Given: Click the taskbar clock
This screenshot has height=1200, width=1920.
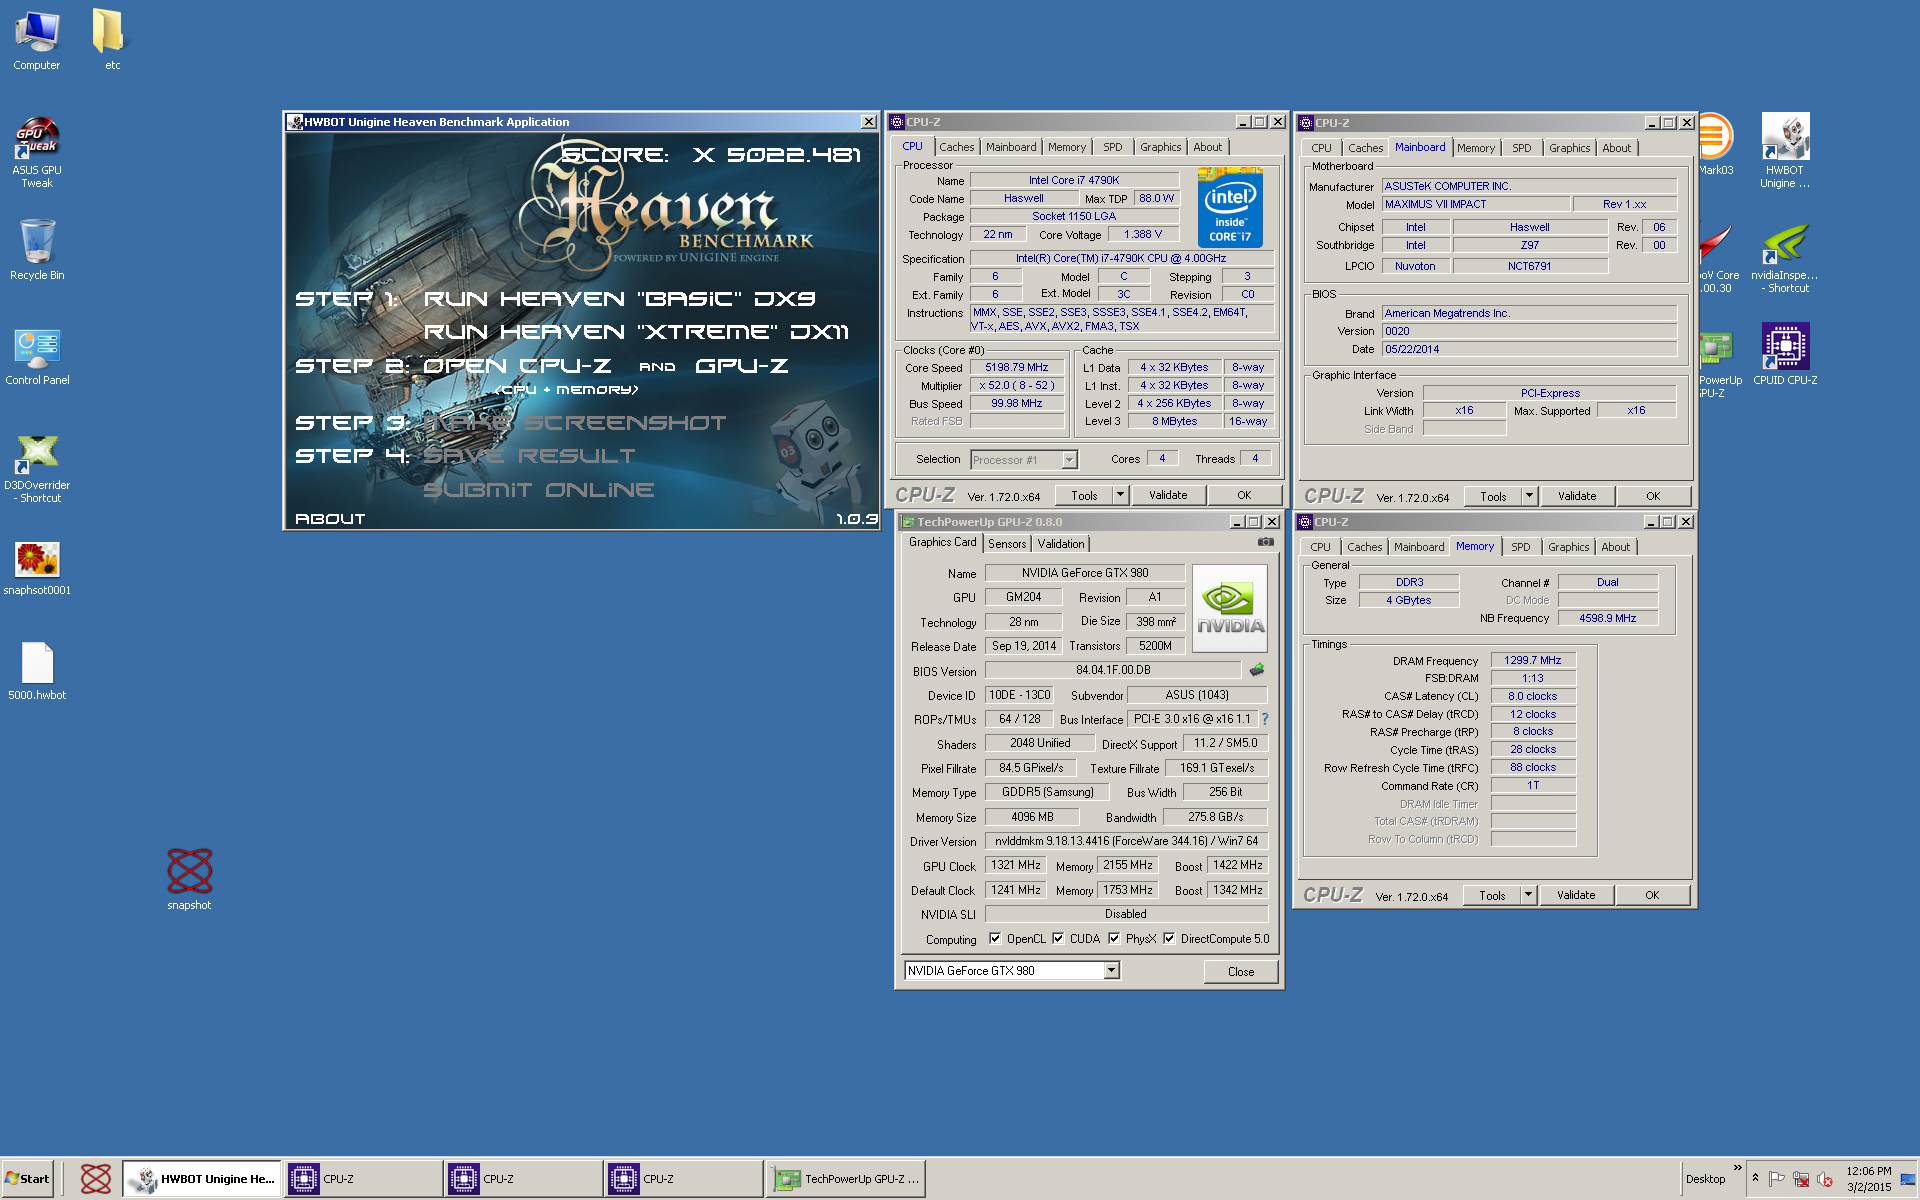Looking at the screenshot, I should [1869, 1179].
